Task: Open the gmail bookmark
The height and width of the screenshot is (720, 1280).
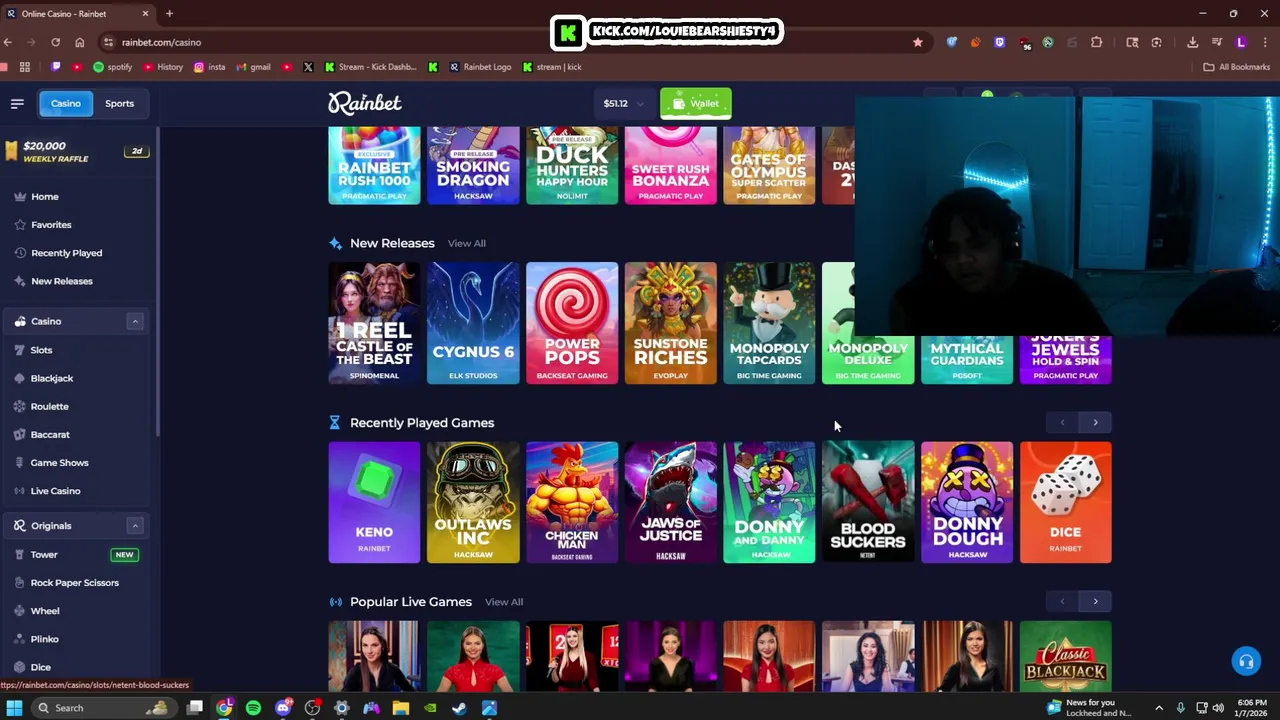Action: coord(253,67)
